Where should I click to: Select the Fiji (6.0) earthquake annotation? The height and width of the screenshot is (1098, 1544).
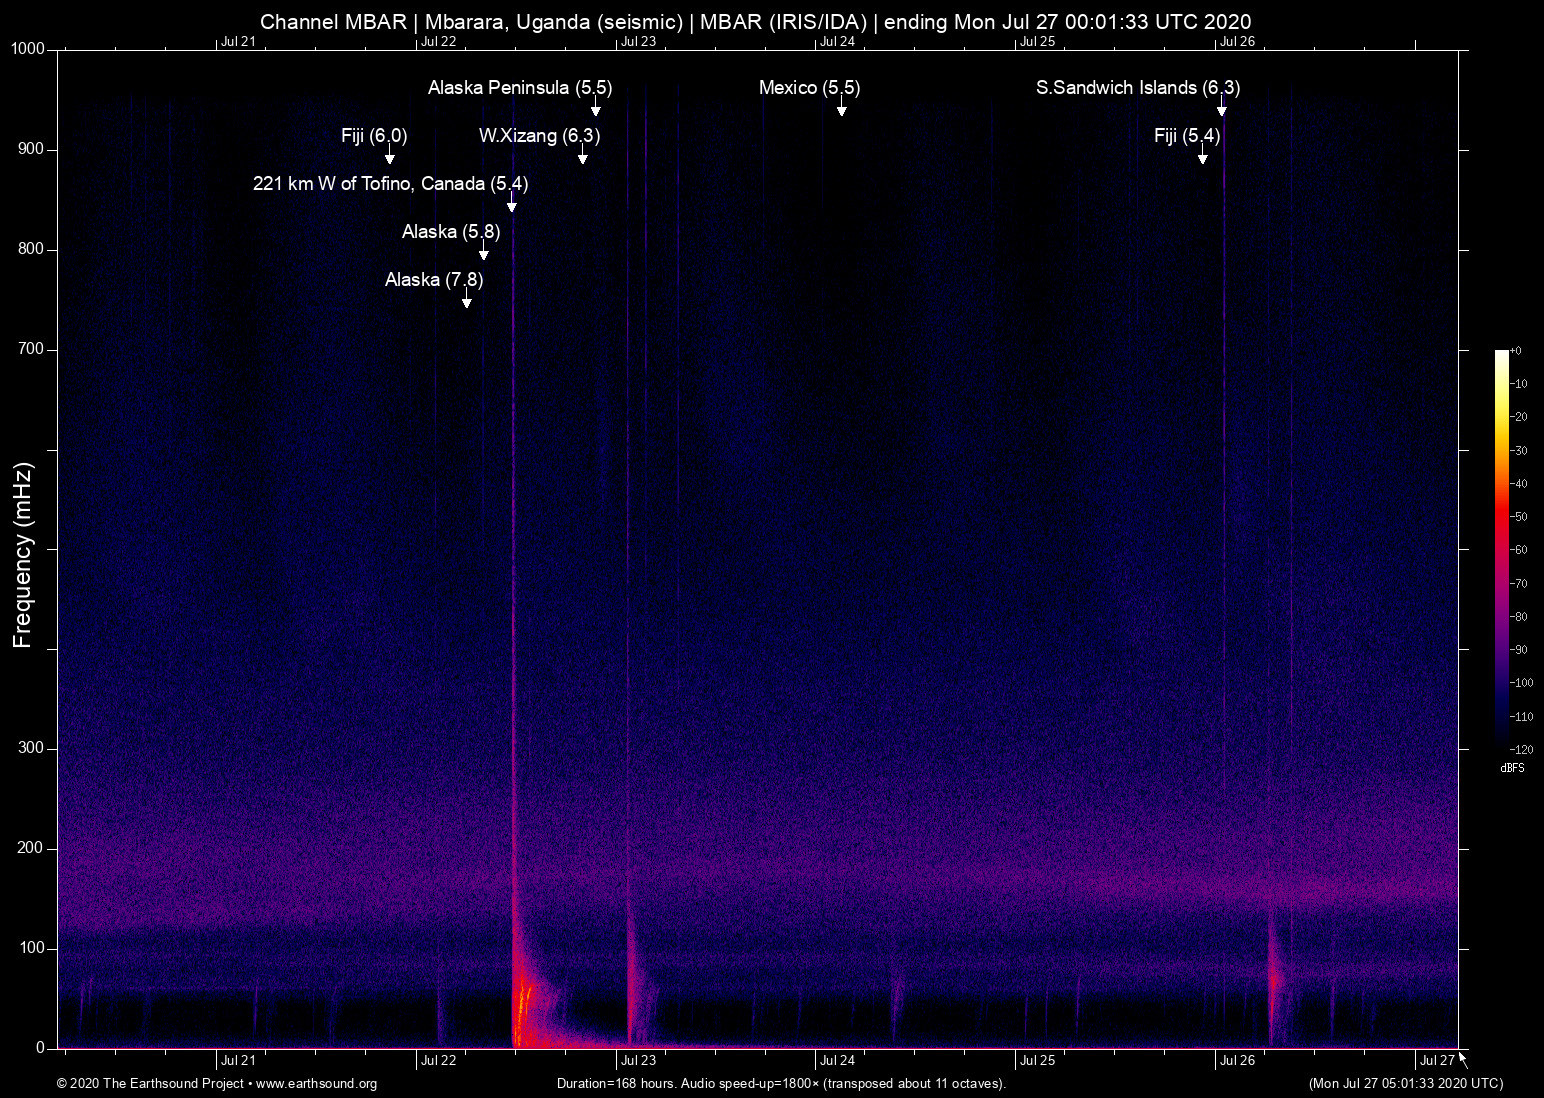(374, 136)
